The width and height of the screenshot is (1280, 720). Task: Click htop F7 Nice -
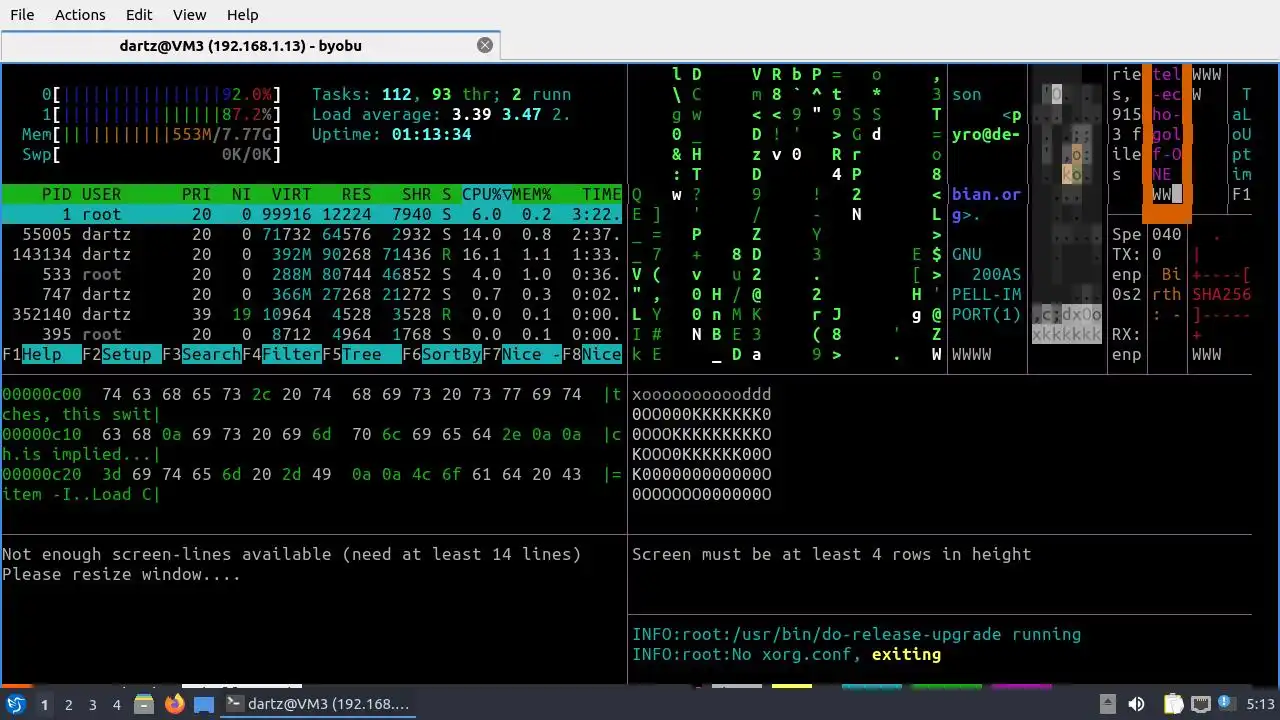[521, 354]
